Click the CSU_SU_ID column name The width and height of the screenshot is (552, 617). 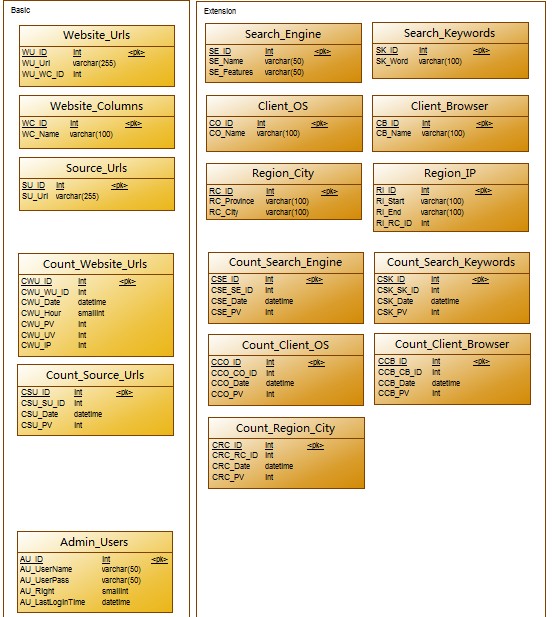pyautogui.click(x=43, y=403)
